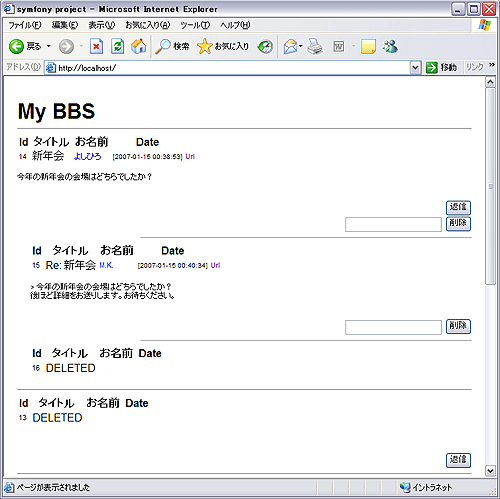Click the scrollbar up arrow
Image resolution: width=500 pixels, height=499 pixels.
coord(490,82)
